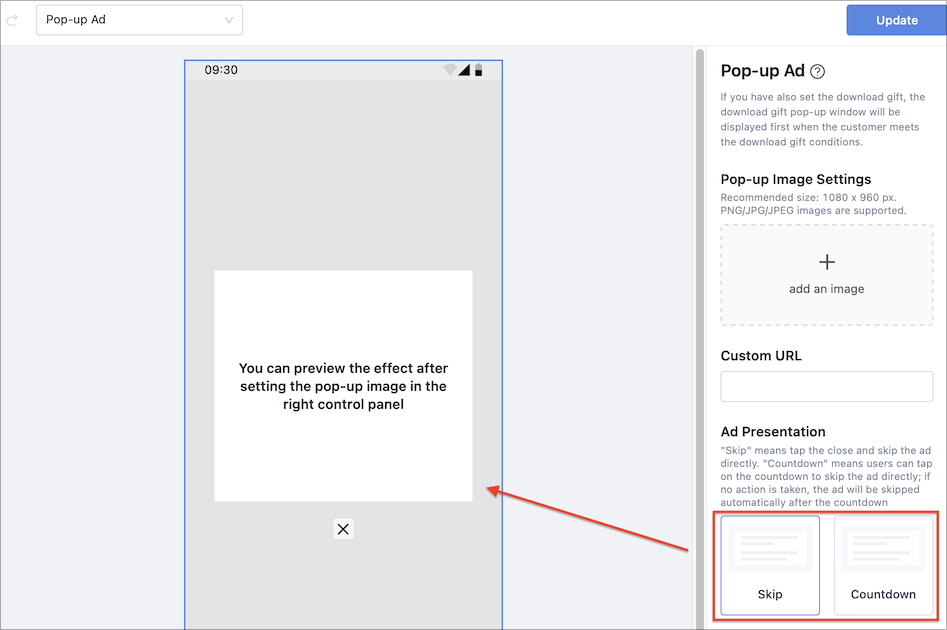Click the redo arrow icon
The image size is (947, 630).
(x=12, y=21)
